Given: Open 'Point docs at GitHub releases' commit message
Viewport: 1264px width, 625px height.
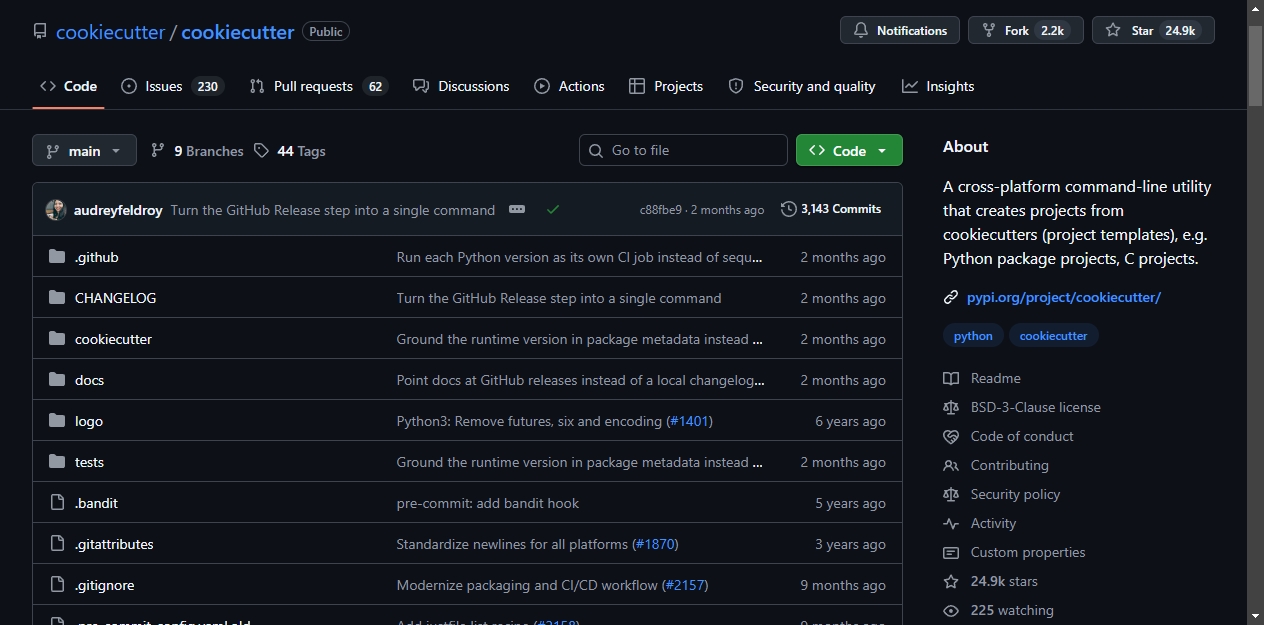Looking at the screenshot, I should point(581,380).
